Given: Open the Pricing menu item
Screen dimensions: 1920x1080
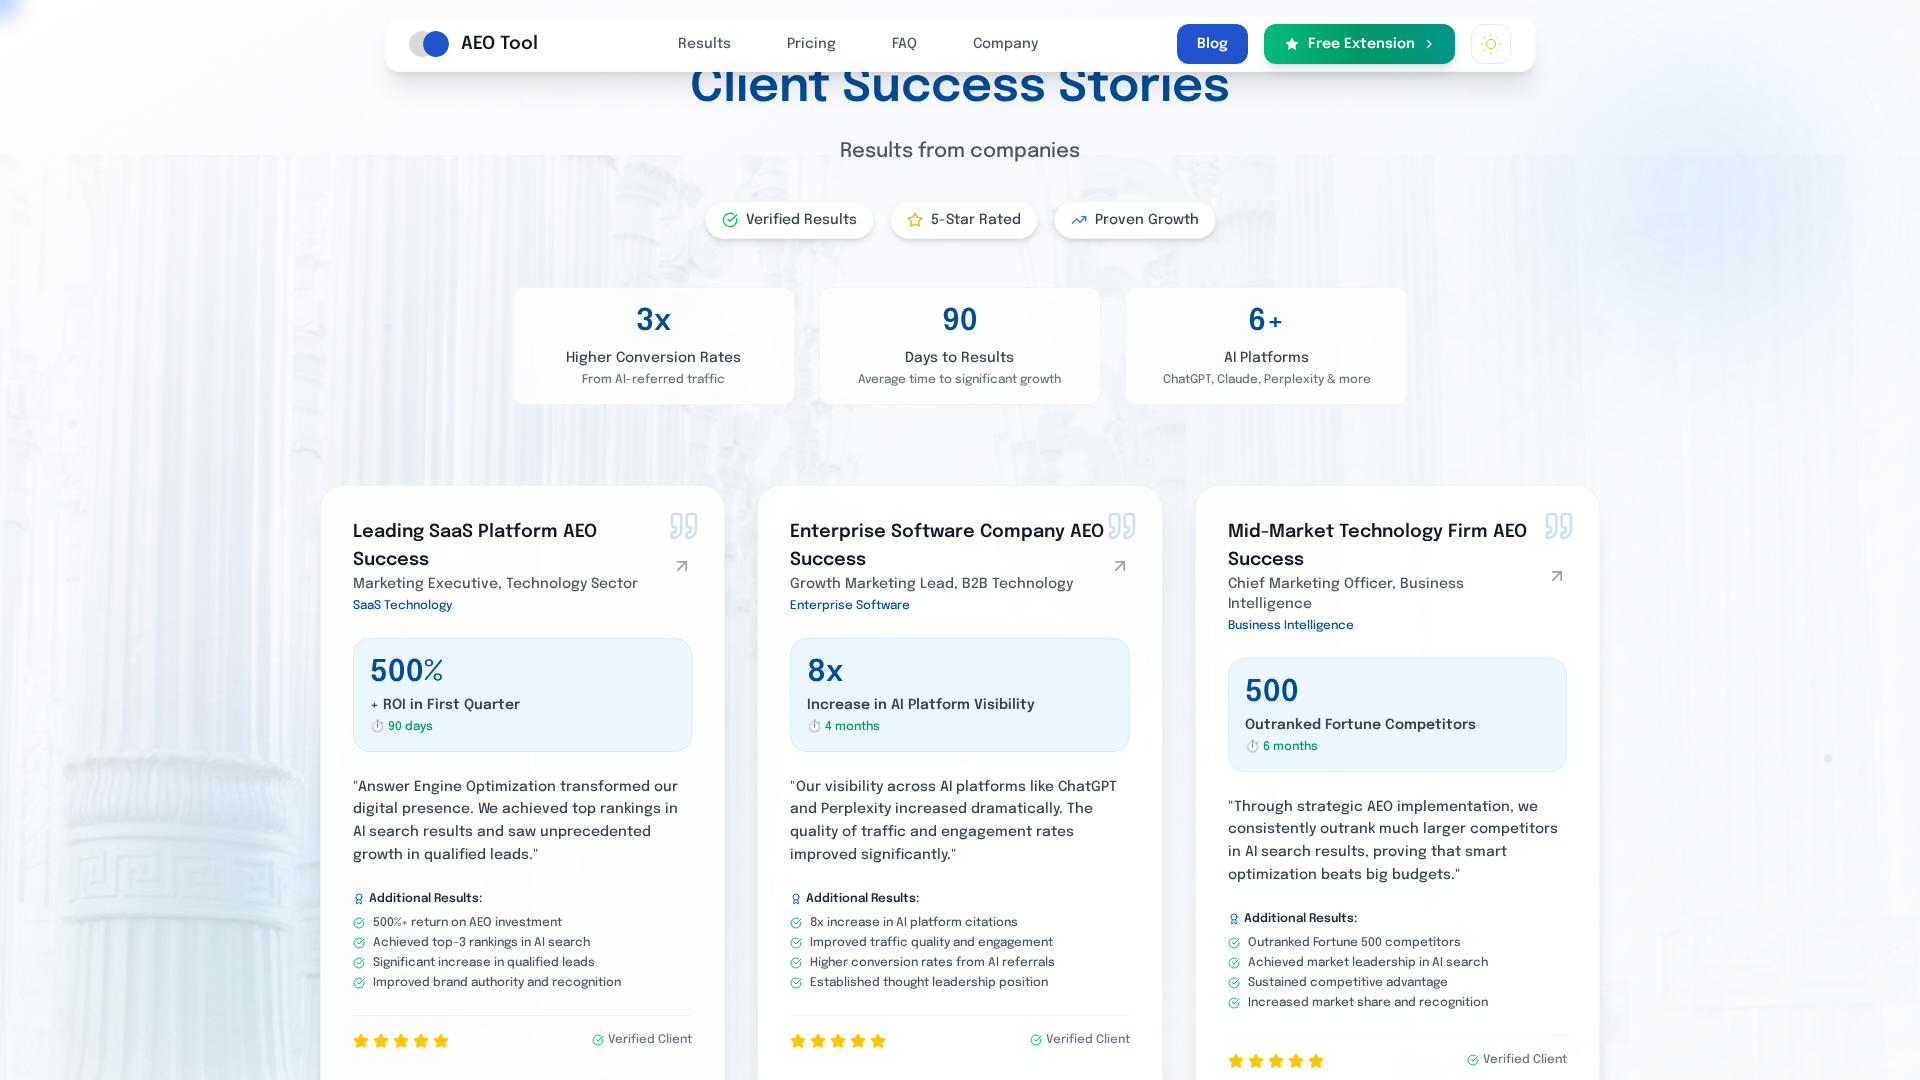Looking at the screenshot, I should pyautogui.click(x=811, y=44).
